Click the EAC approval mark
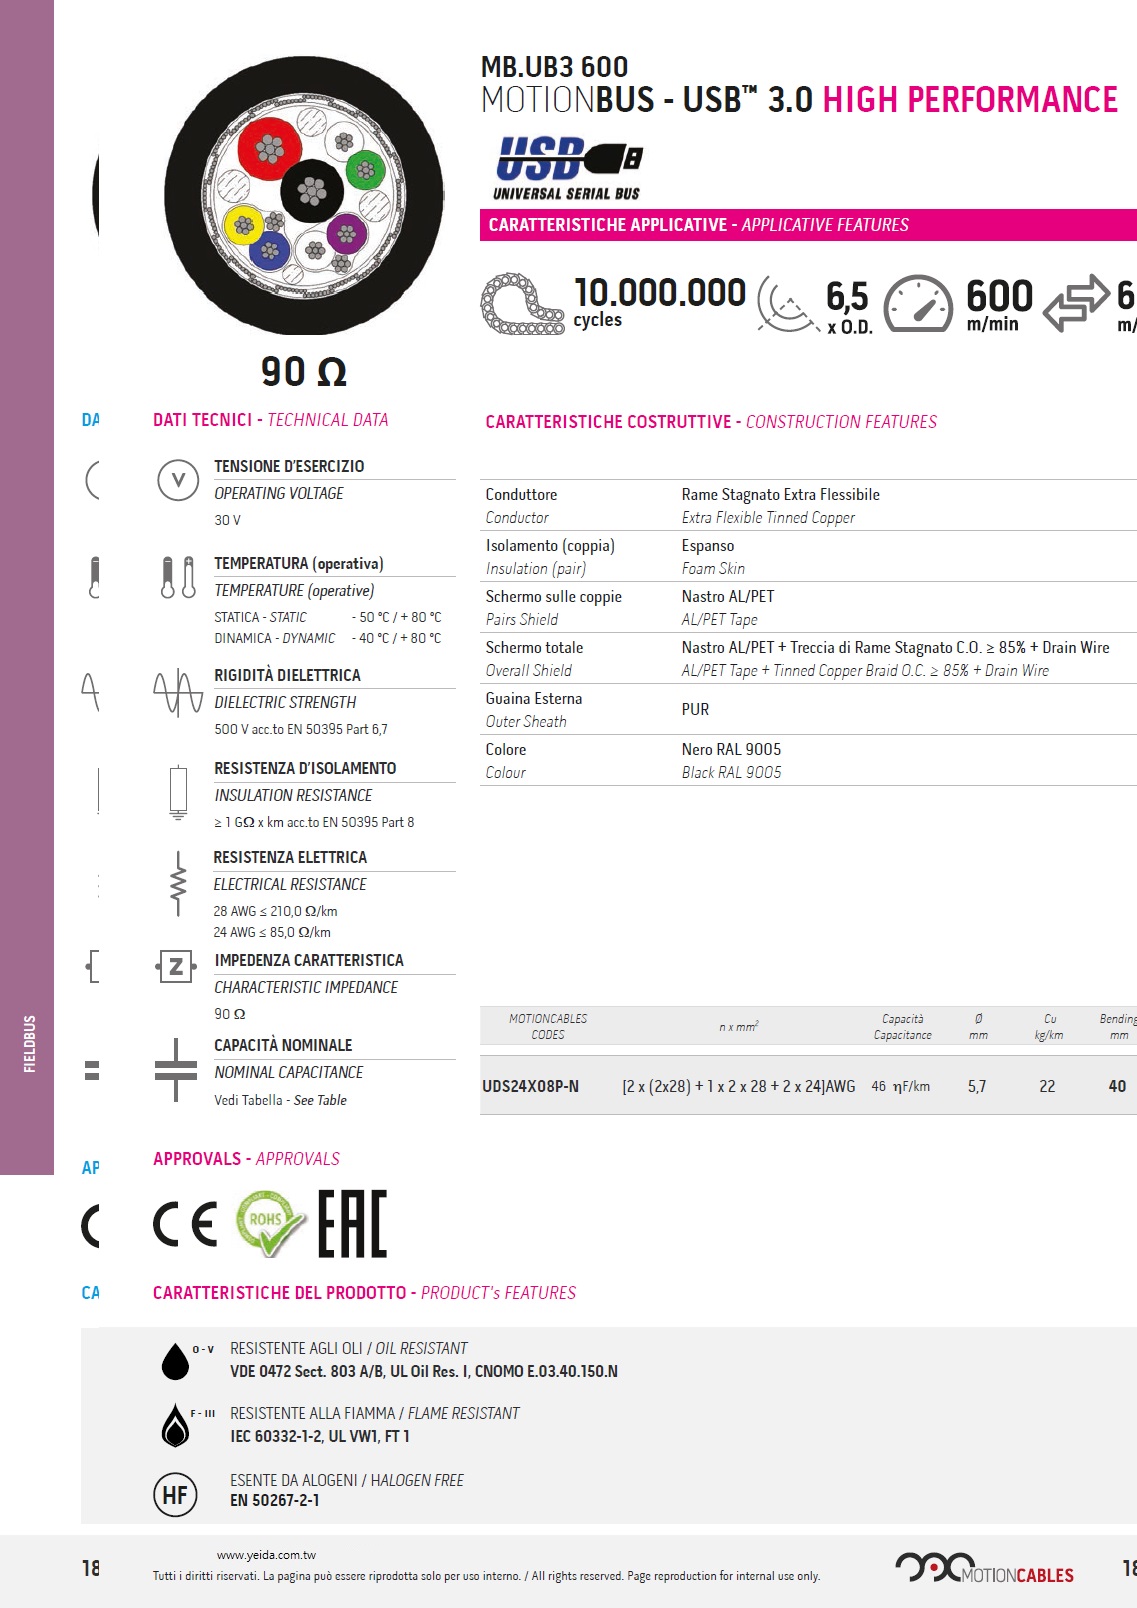The width and height of the screenshot is (1137, 1608). [352, 1223]
